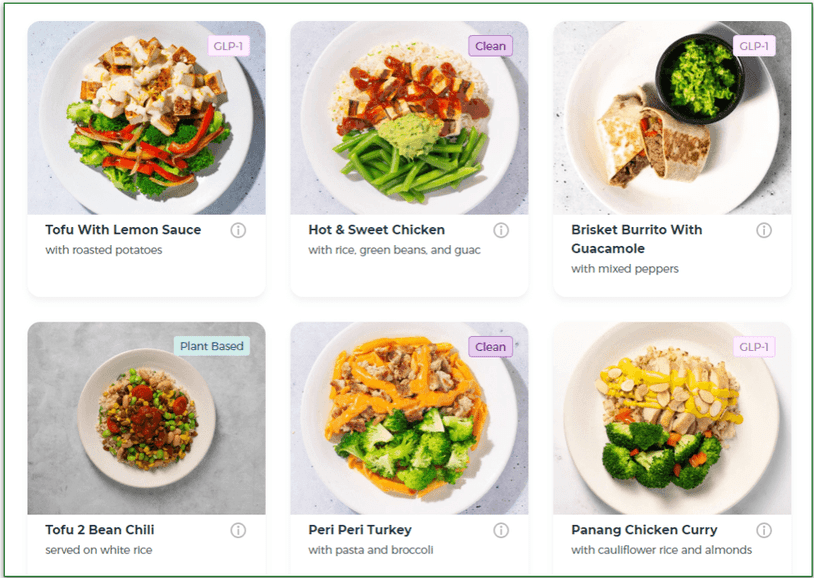View details icon for Tofu 2 Bean Chili
The width and height of the screenshot is (814, 578).
pos(237,530)
